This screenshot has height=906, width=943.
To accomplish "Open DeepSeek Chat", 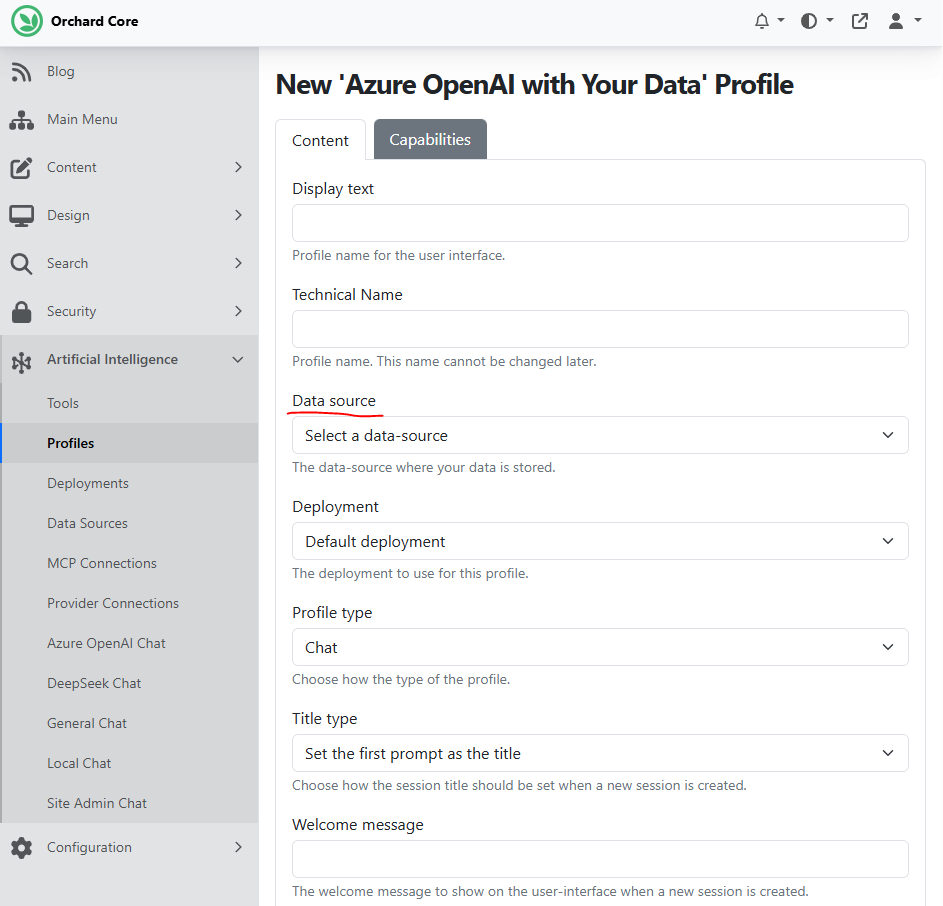I will tap(94, 683).
